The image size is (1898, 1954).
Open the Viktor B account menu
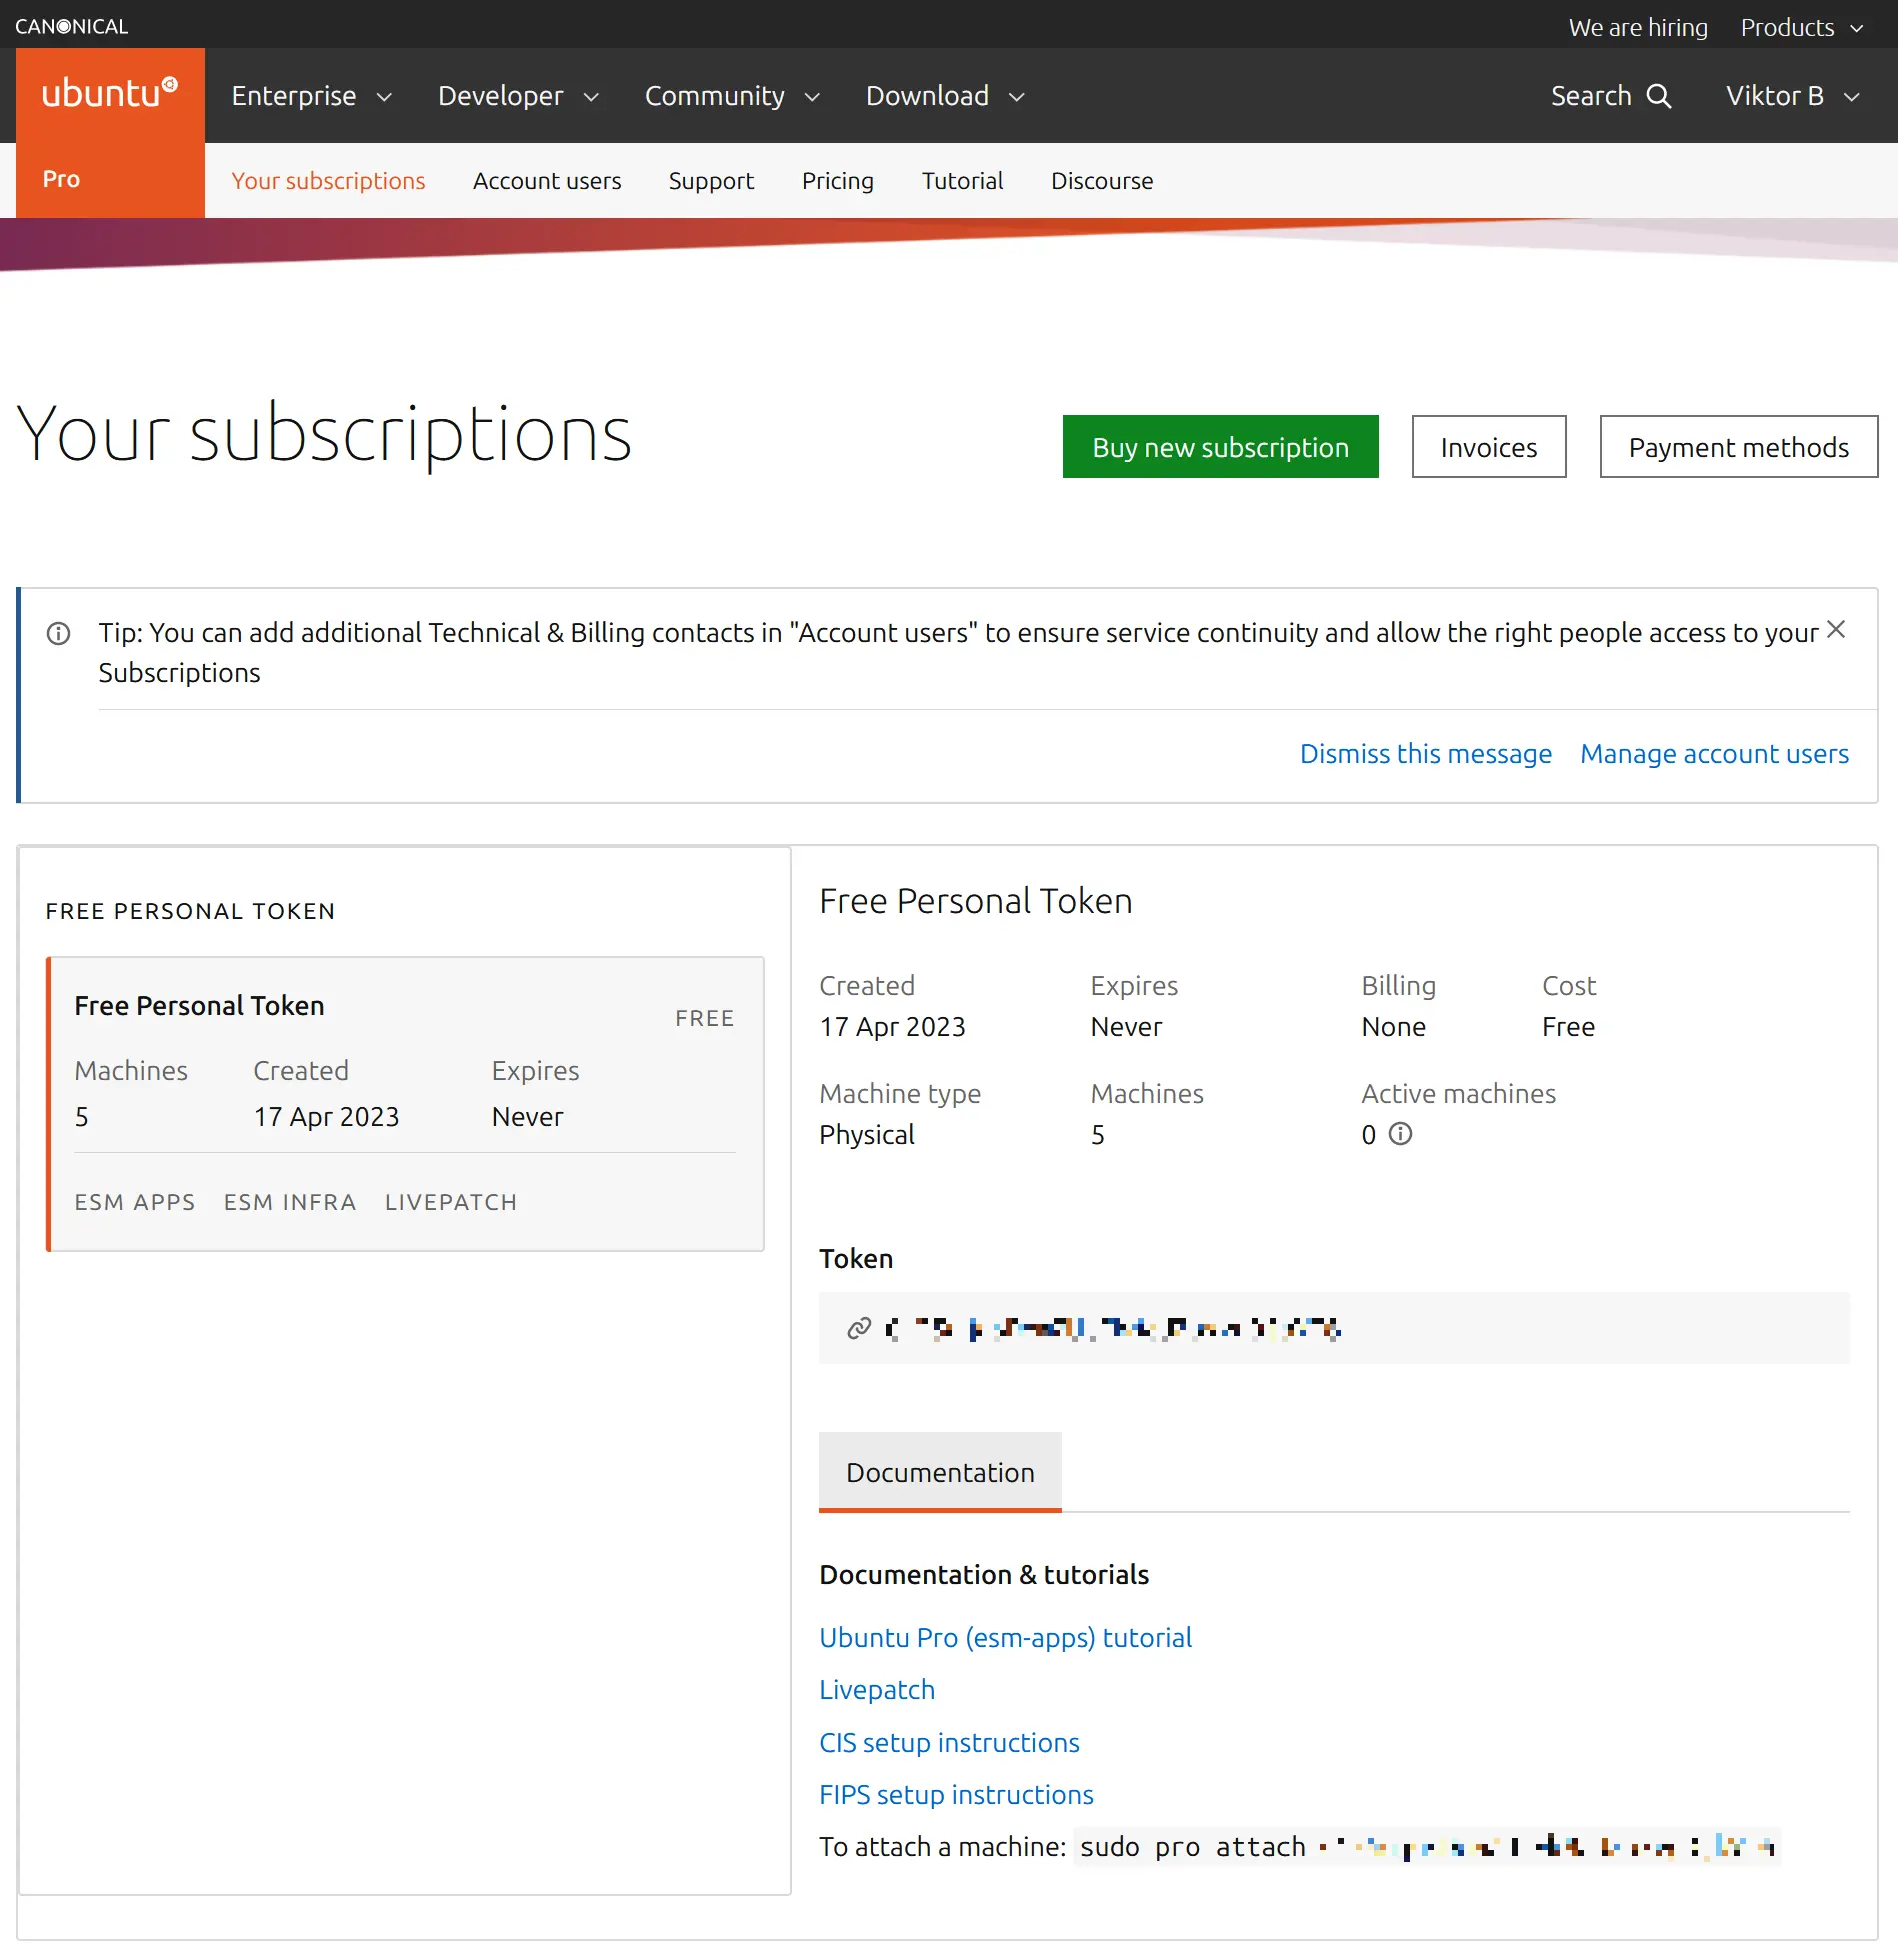point(1792,96)
